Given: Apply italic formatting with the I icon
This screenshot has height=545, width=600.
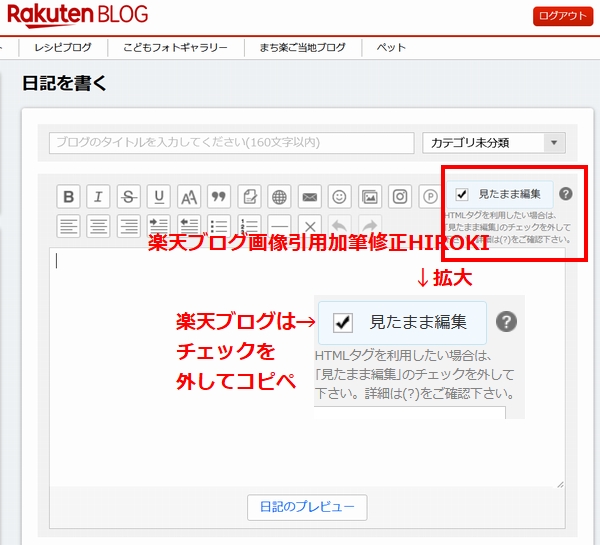Looking at the screenshot, I should tap(98, 197).
